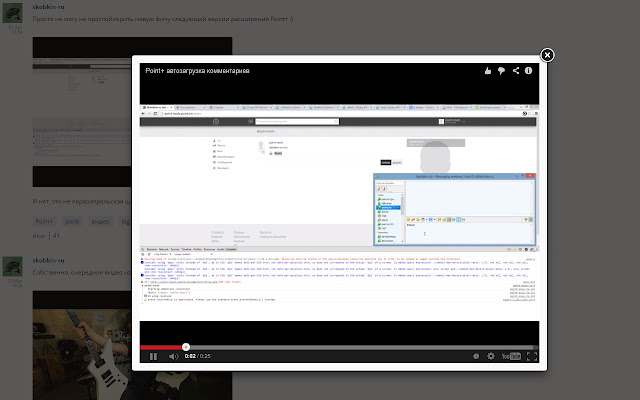Show video info with the 'i' icon
Image resolution: width=640 pixels, height=400 pixels.
(x=529, y=71)
